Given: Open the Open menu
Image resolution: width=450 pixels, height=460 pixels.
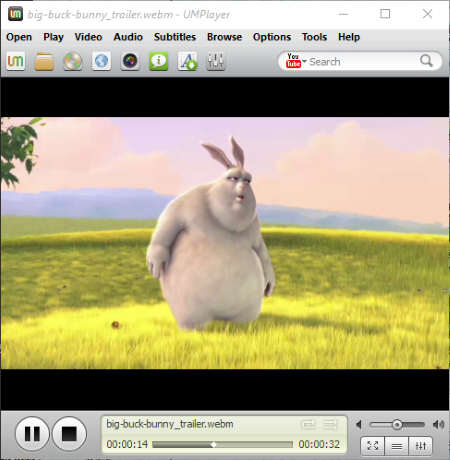Looking at the screenshot, I should pos(19,37).
